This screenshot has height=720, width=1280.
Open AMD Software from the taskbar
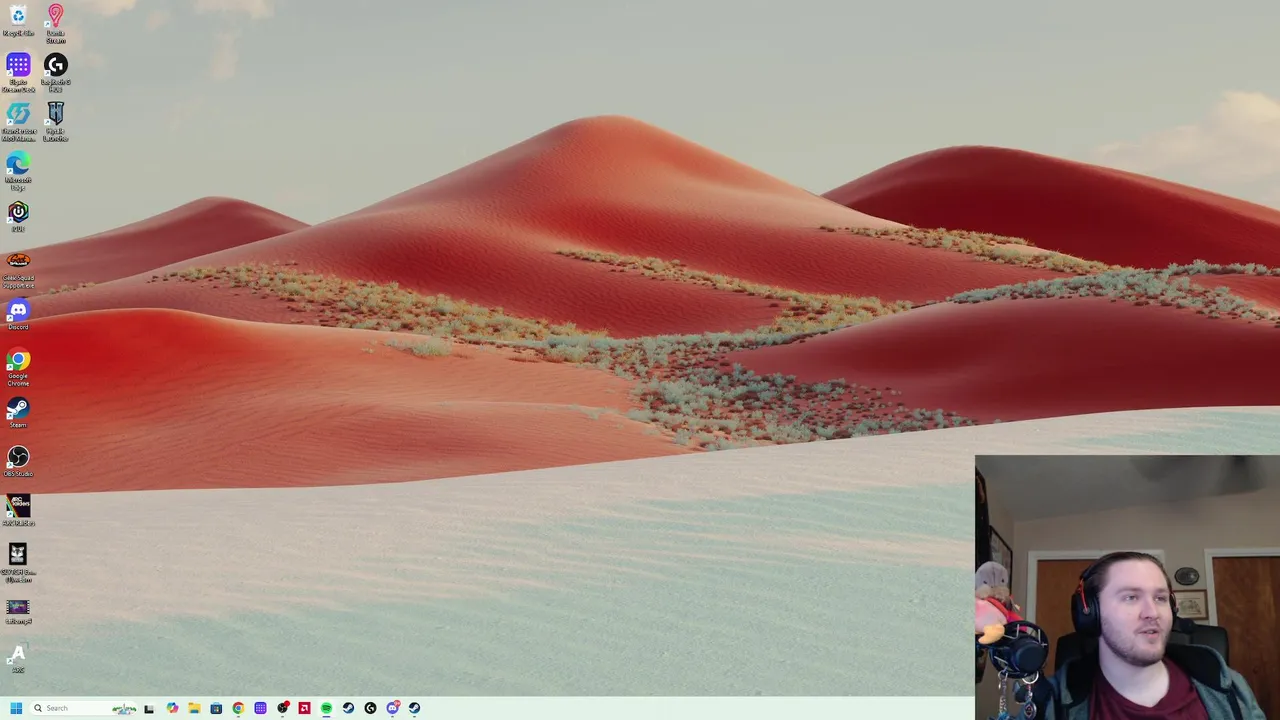[x=304, y=708]
